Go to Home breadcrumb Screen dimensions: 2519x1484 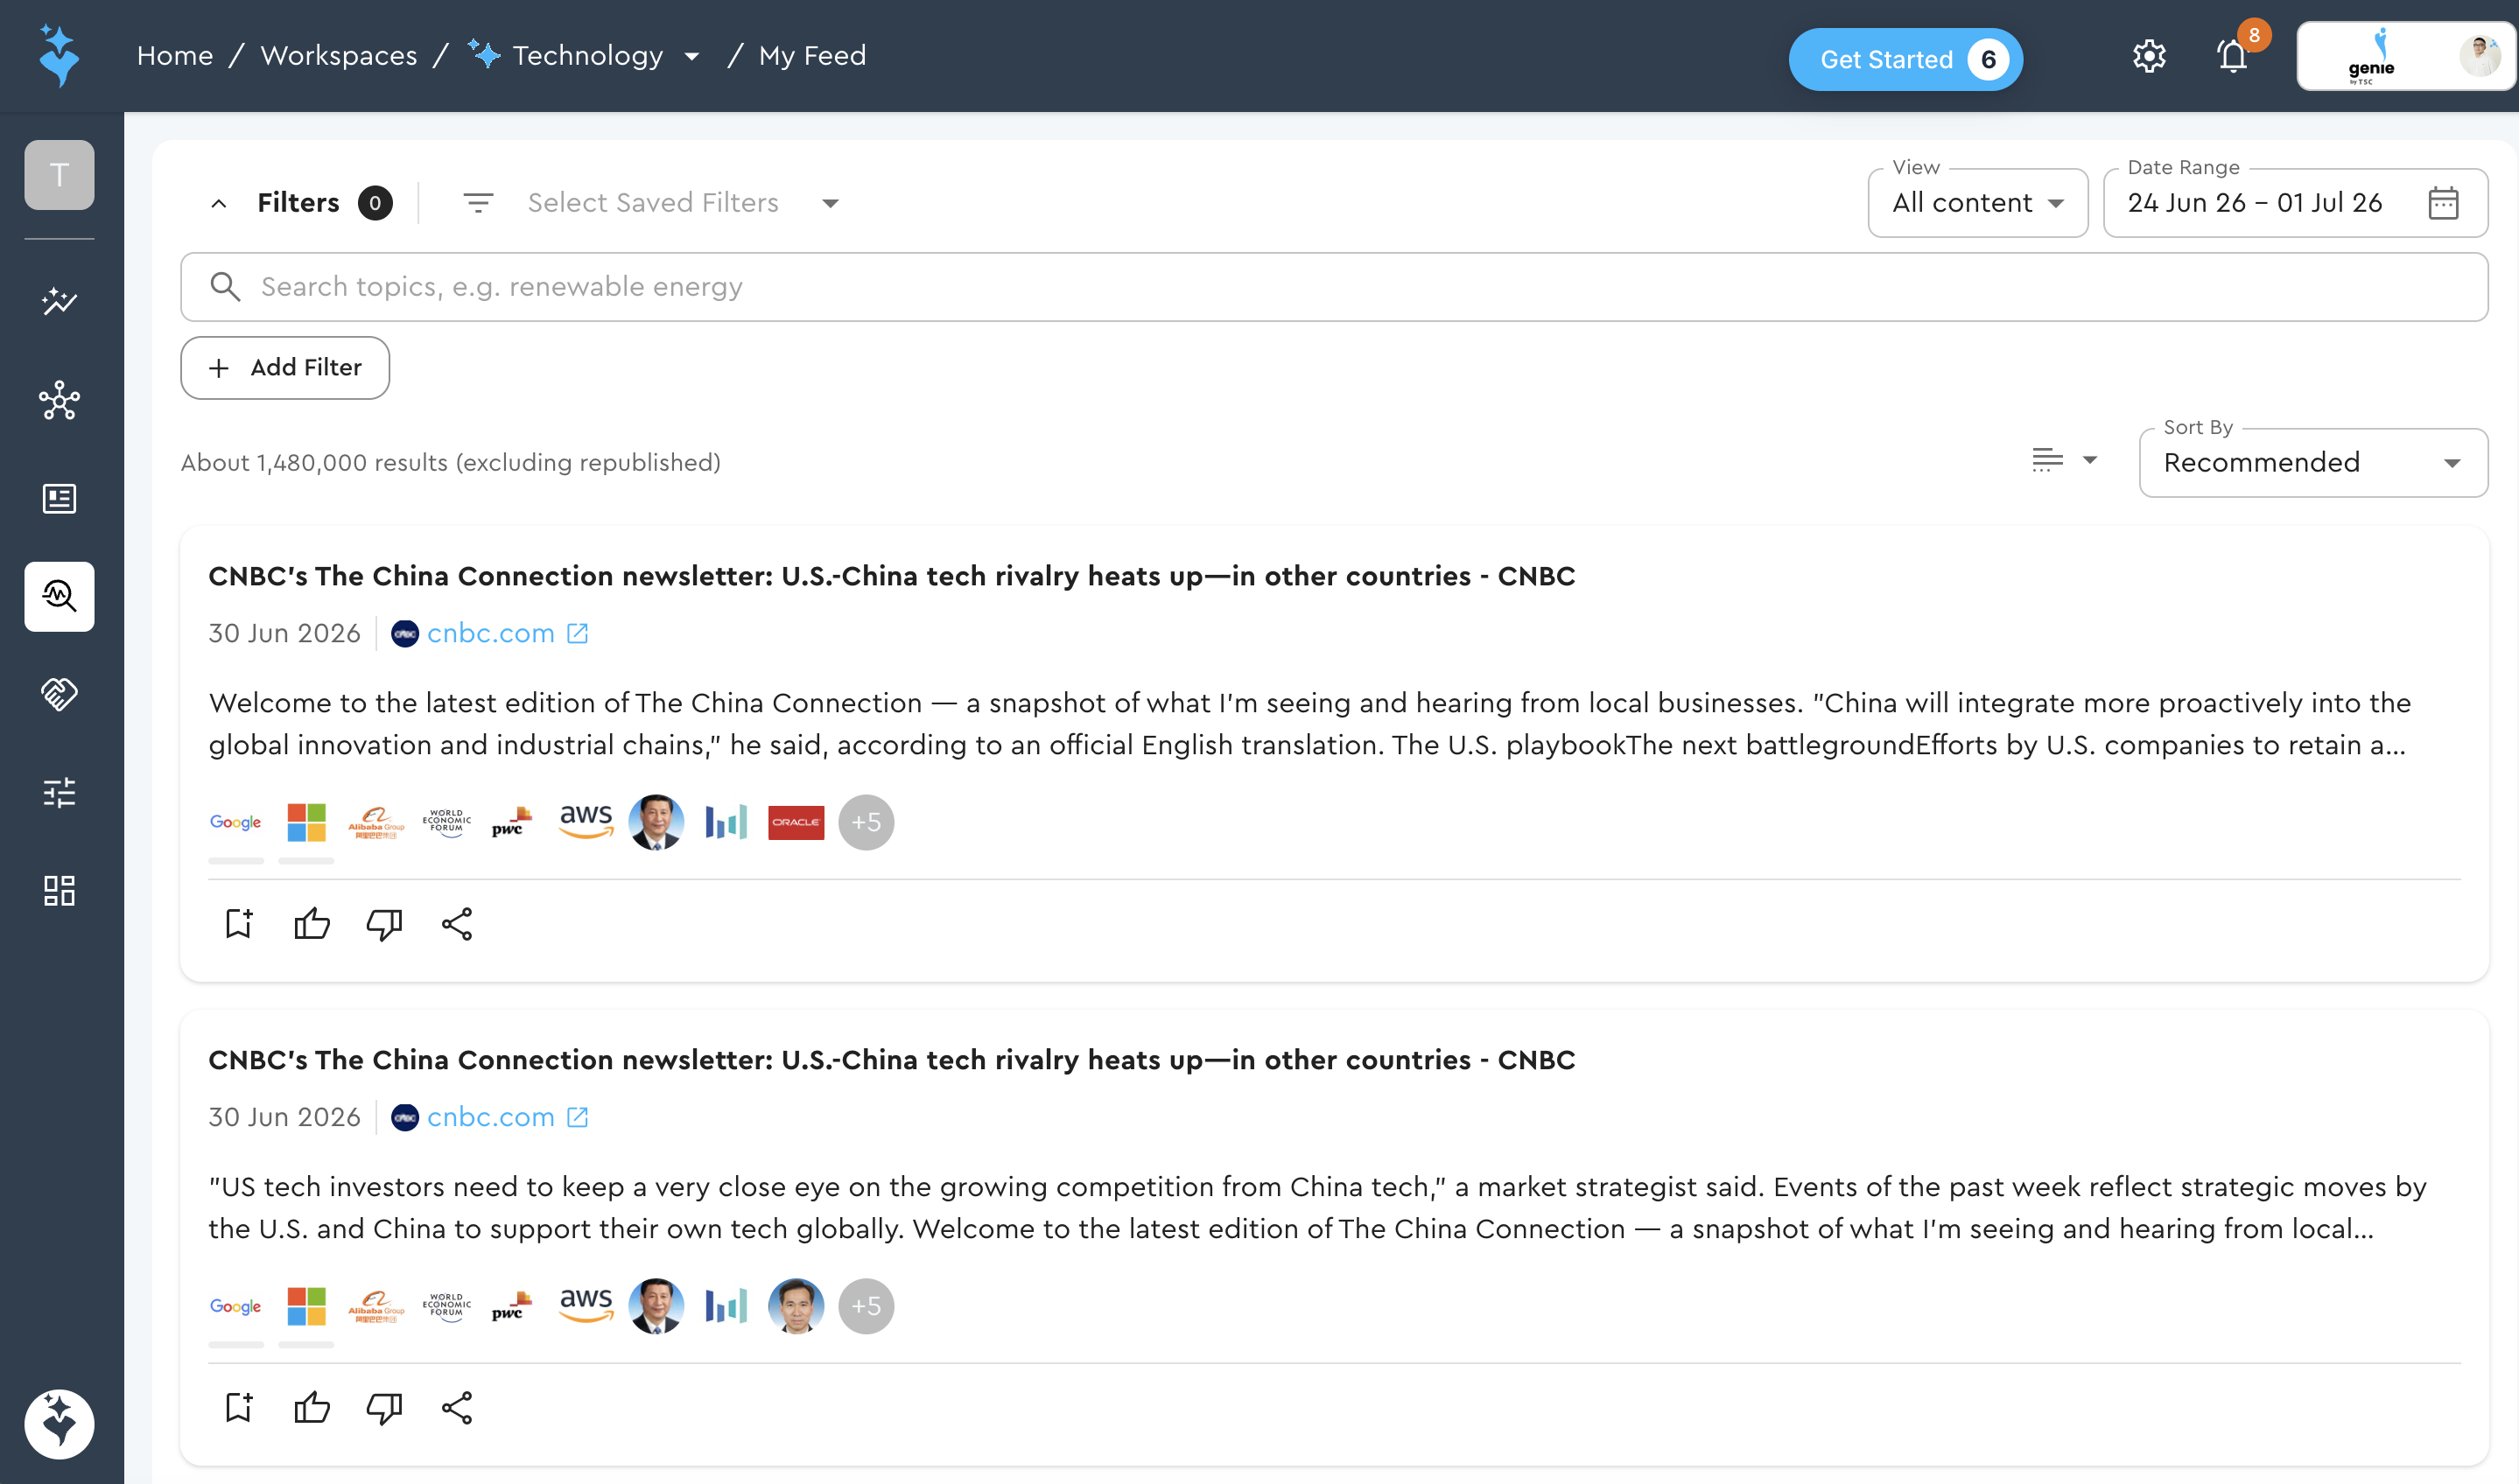pos(175,56)
